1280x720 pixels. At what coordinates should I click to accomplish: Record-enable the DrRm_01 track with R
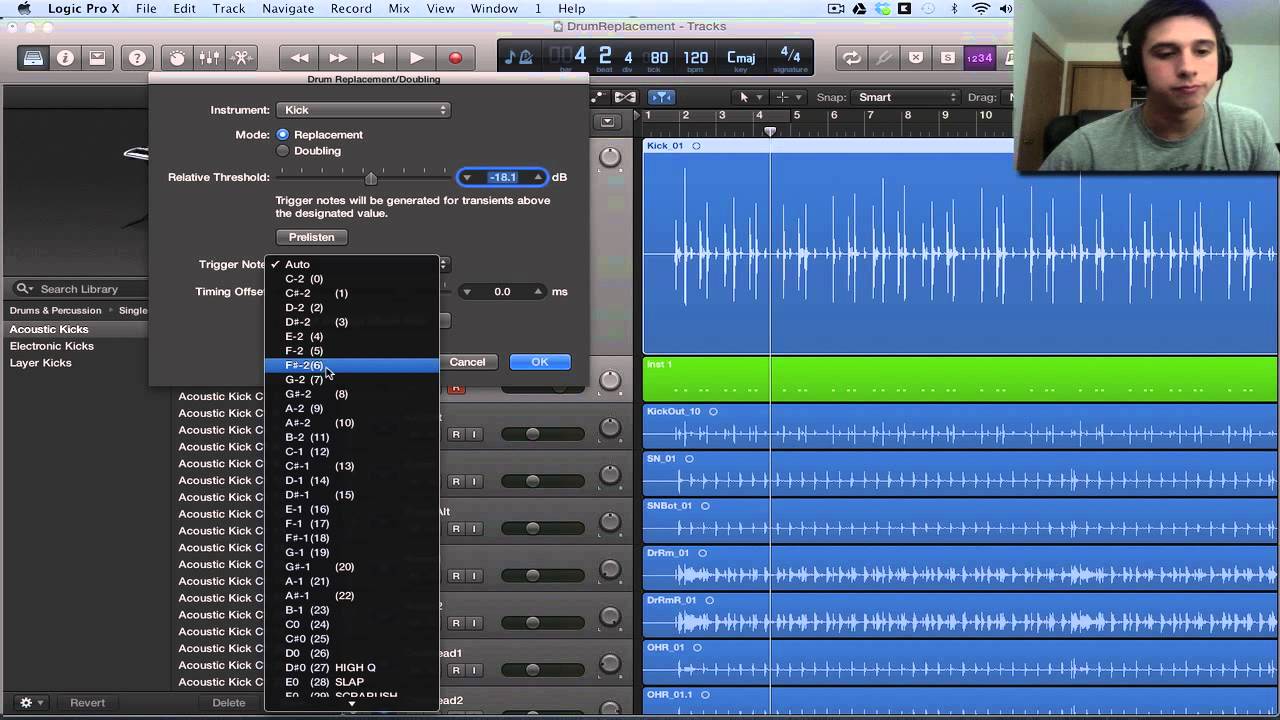click(456, 575)
